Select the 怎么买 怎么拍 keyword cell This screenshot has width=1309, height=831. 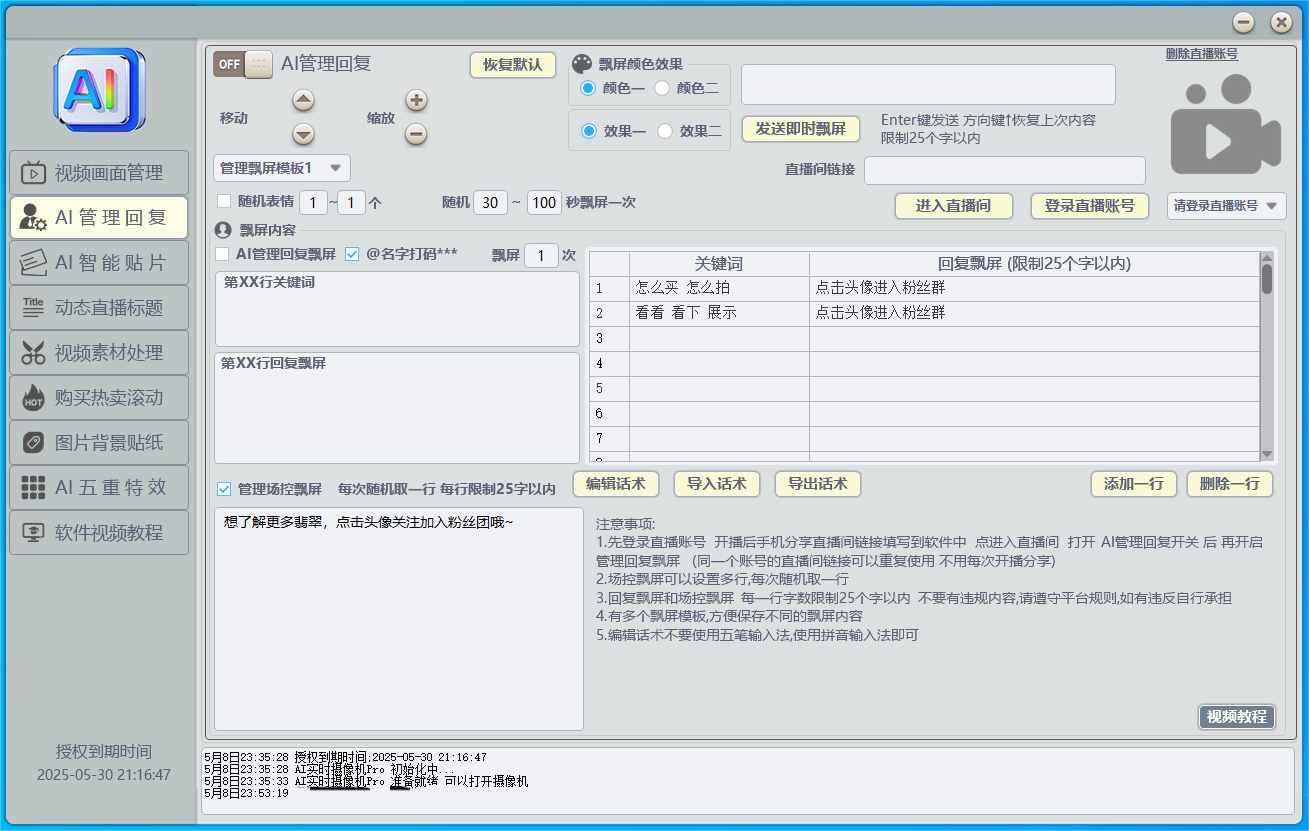719,288
